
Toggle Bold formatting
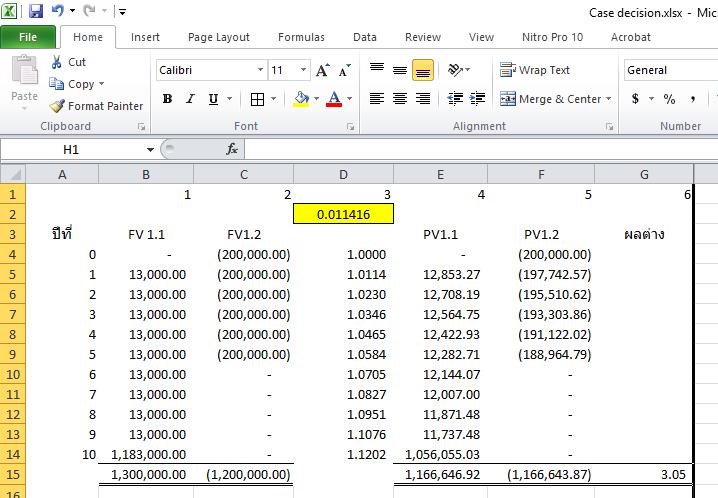click(167, 99)
